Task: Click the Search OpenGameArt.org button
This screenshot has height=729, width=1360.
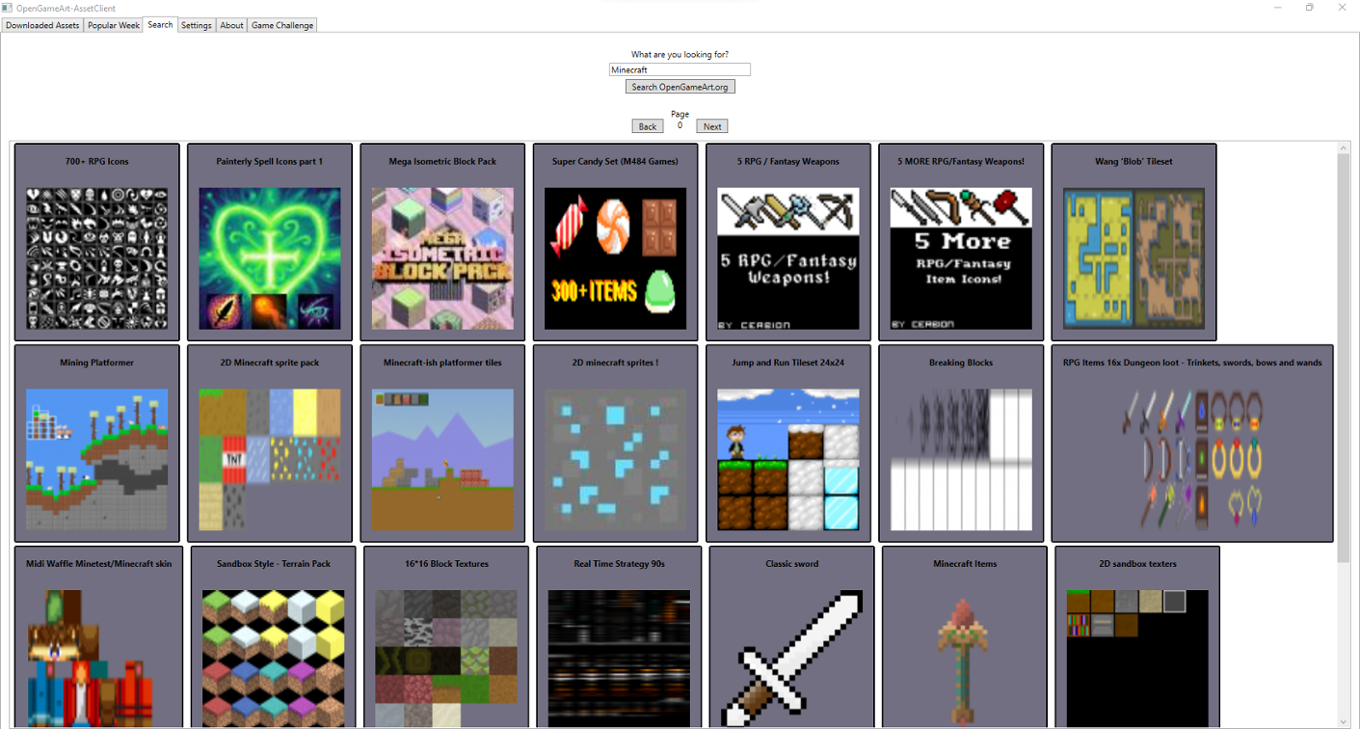Action: 680,86
